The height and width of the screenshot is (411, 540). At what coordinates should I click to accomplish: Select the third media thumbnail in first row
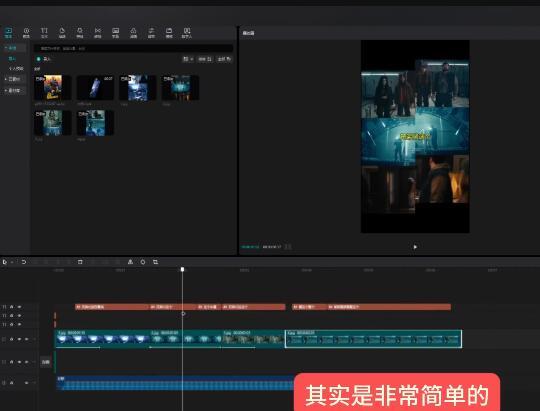pyautogui.click(x=138, y=88)
